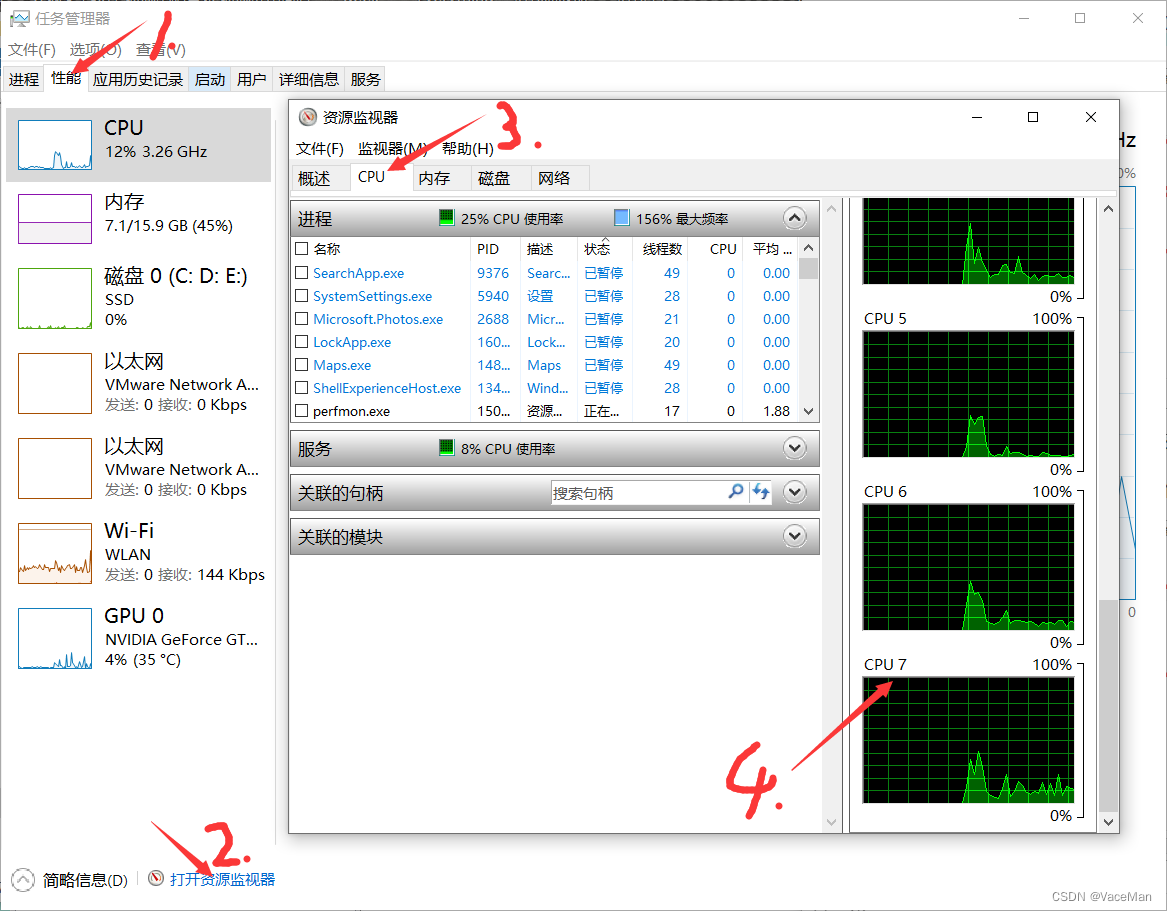Select the CPU performance thumbnail graph
This screenshot has height=911, width=1167.
pyautogui.click(x=55, y=145)
